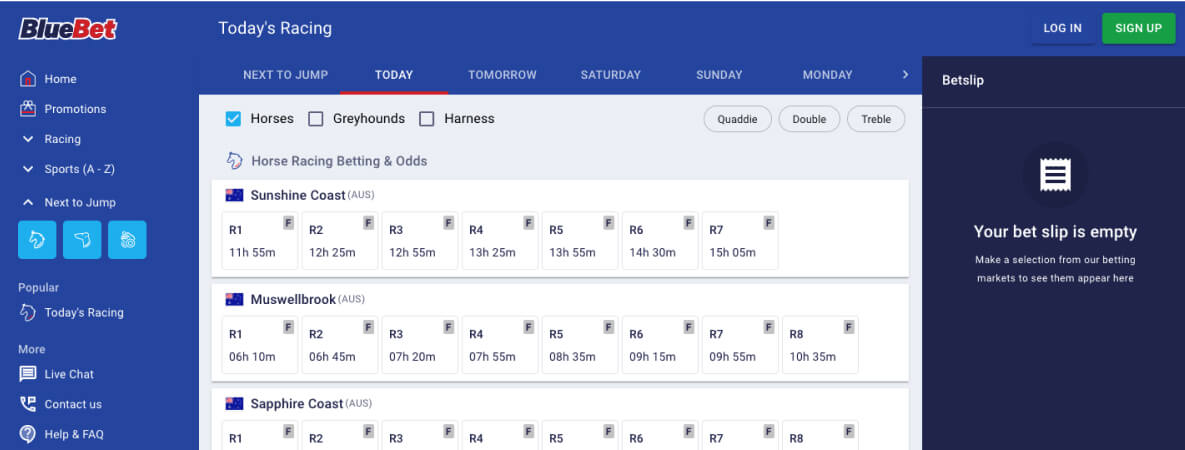Open Promotions gift icon link
Screen dimensions: 1185x450
(x=28, y=109)
